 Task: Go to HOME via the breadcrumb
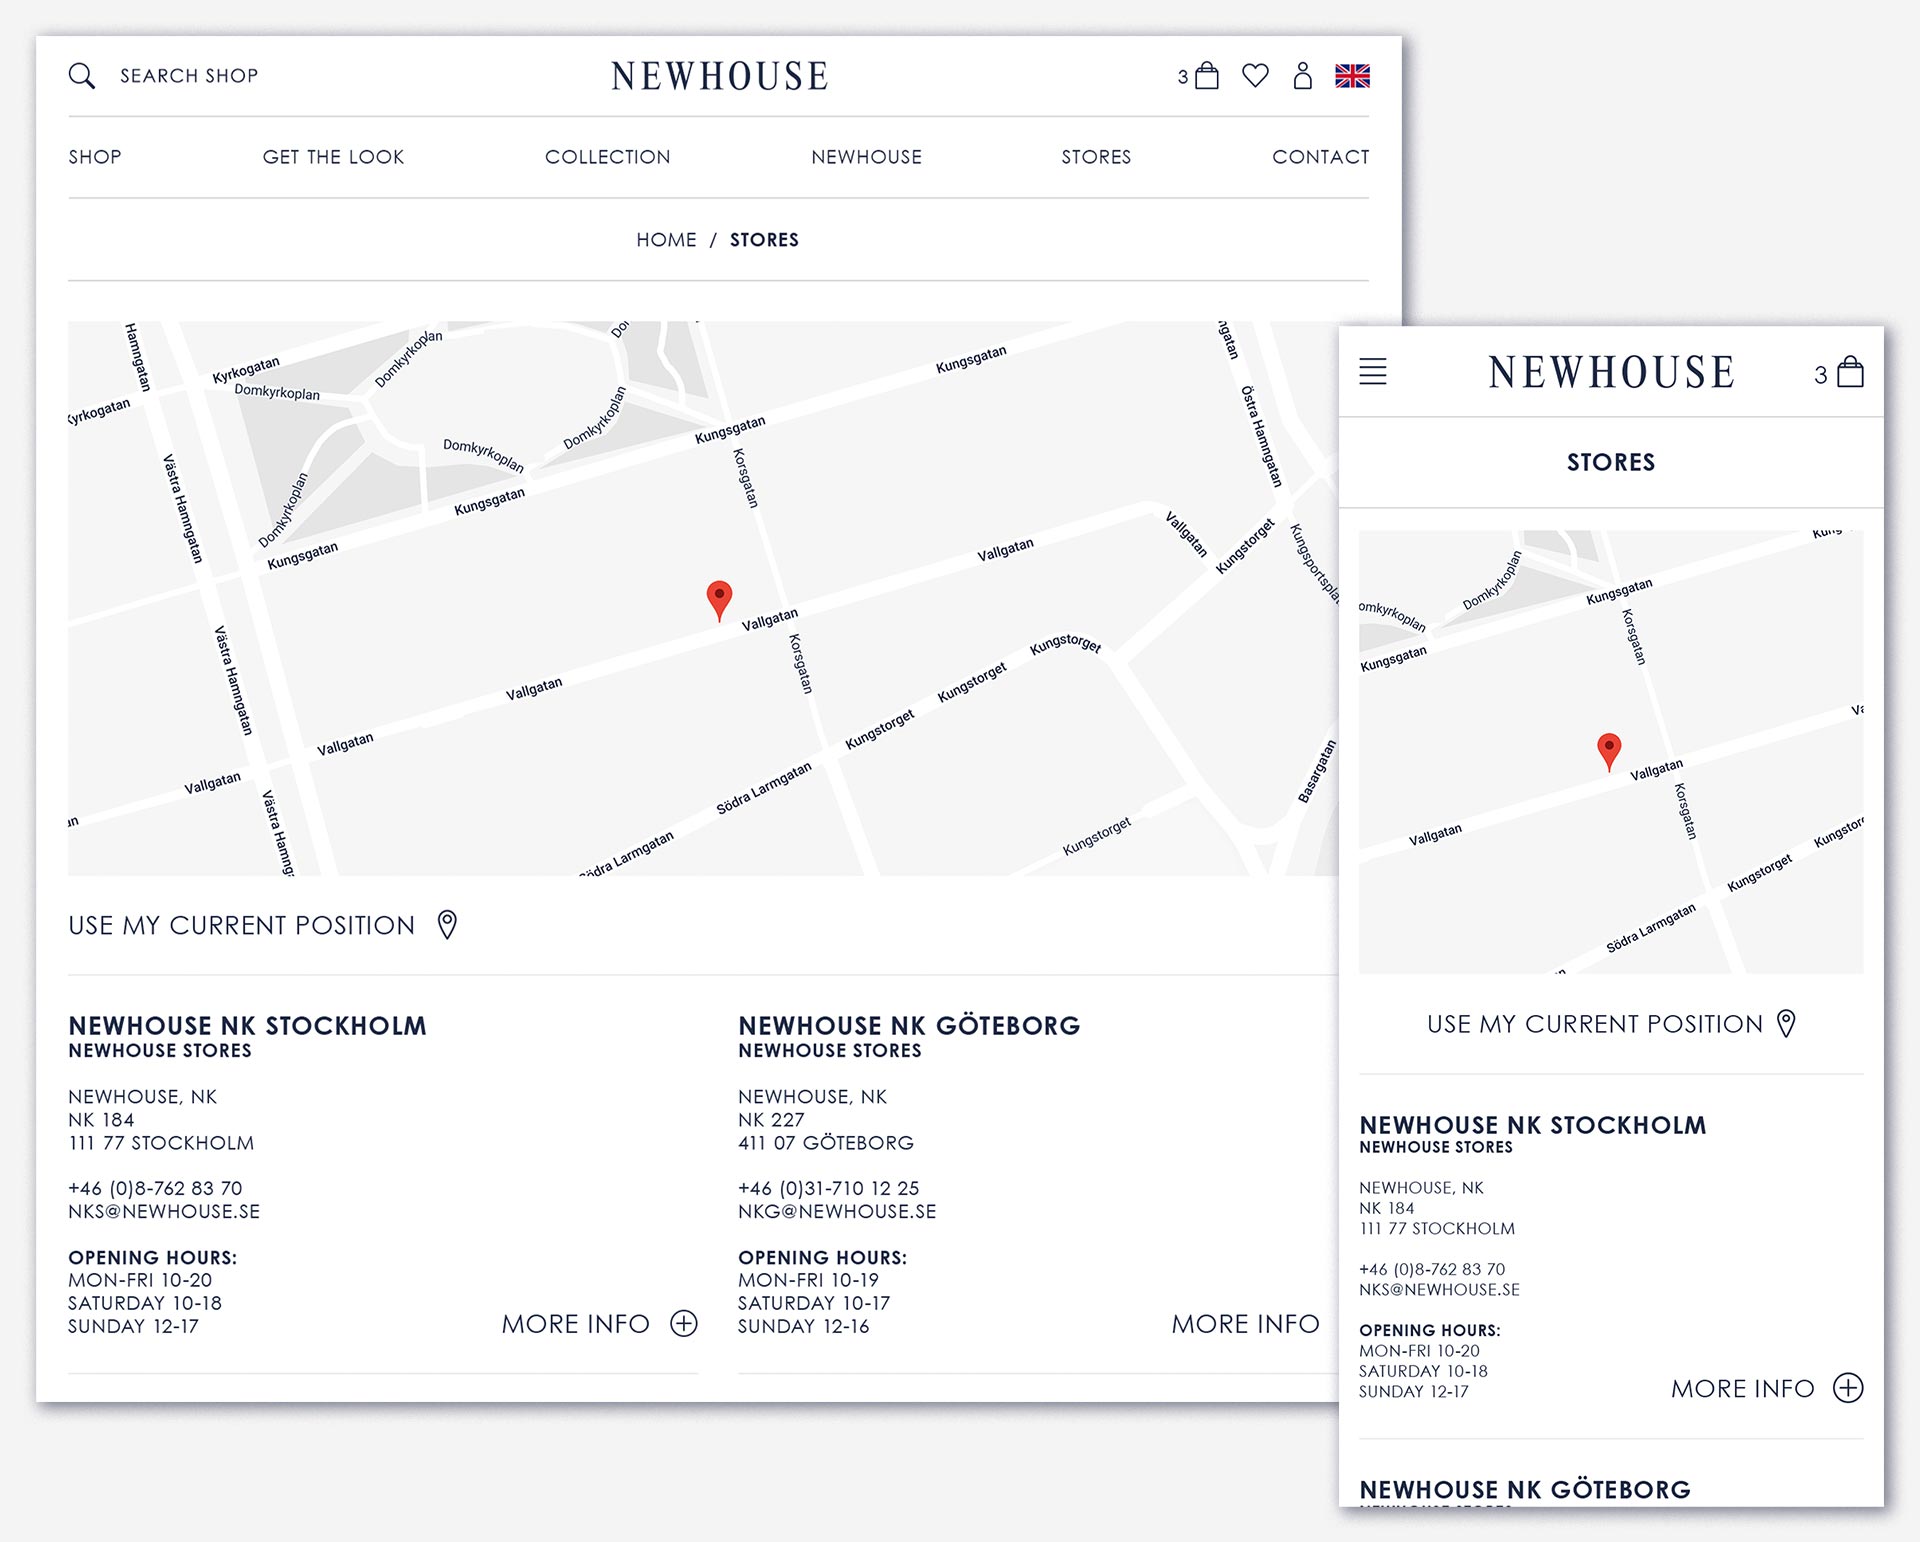(x=666, y=240)
